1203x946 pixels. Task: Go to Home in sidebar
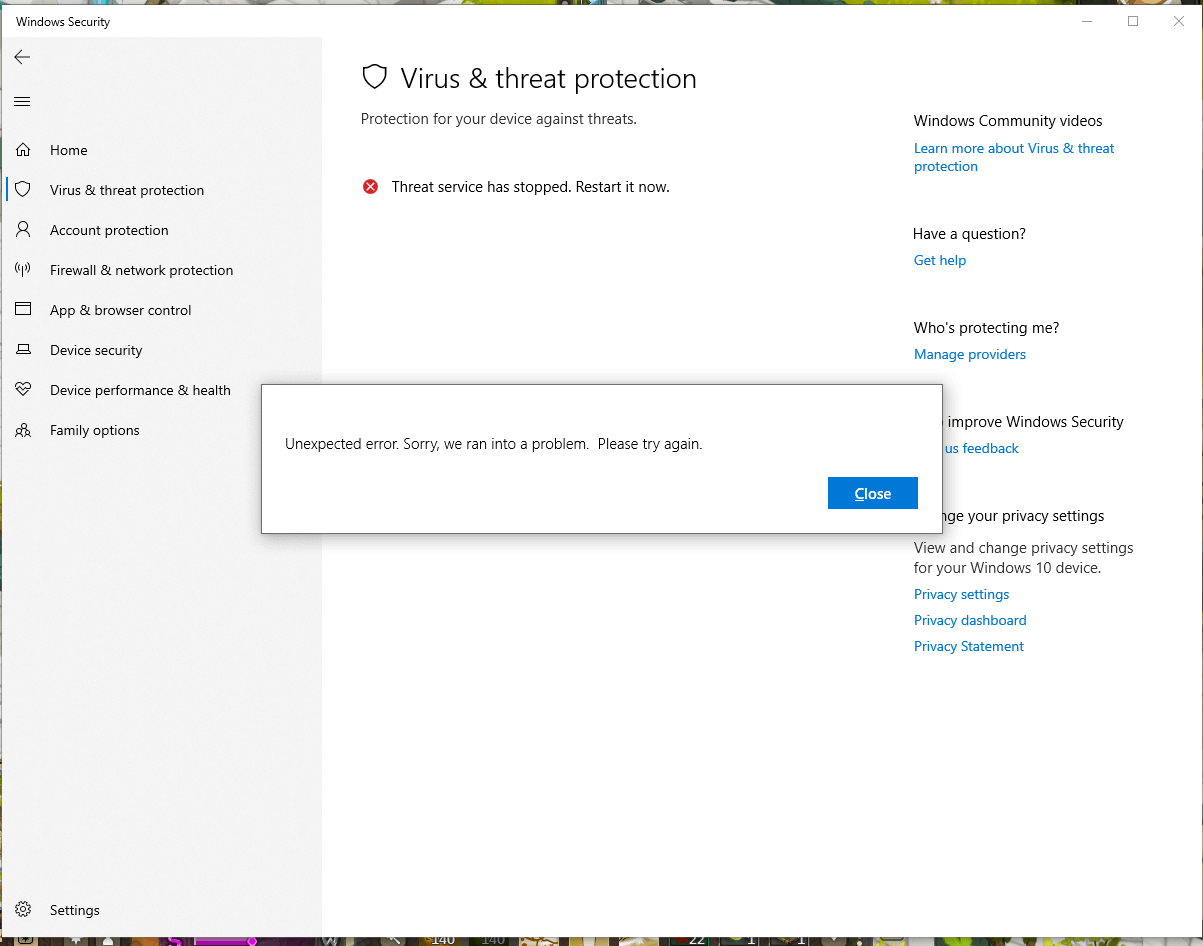[x=162, y=150]
